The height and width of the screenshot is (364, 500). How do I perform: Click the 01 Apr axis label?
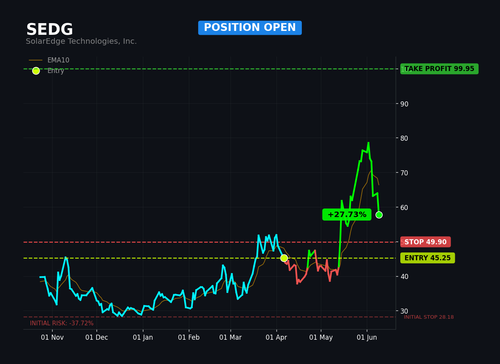(x=276, y=337)
